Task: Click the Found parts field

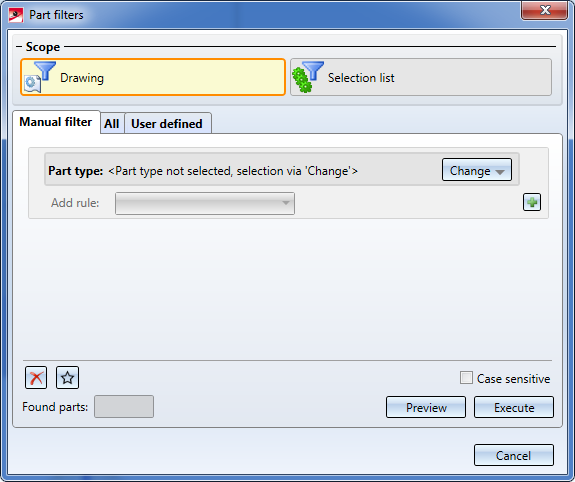Action: (124, 406)
